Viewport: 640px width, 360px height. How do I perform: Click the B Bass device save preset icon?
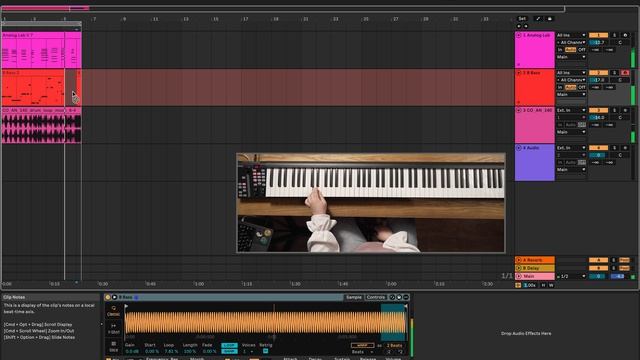point(399,297)
